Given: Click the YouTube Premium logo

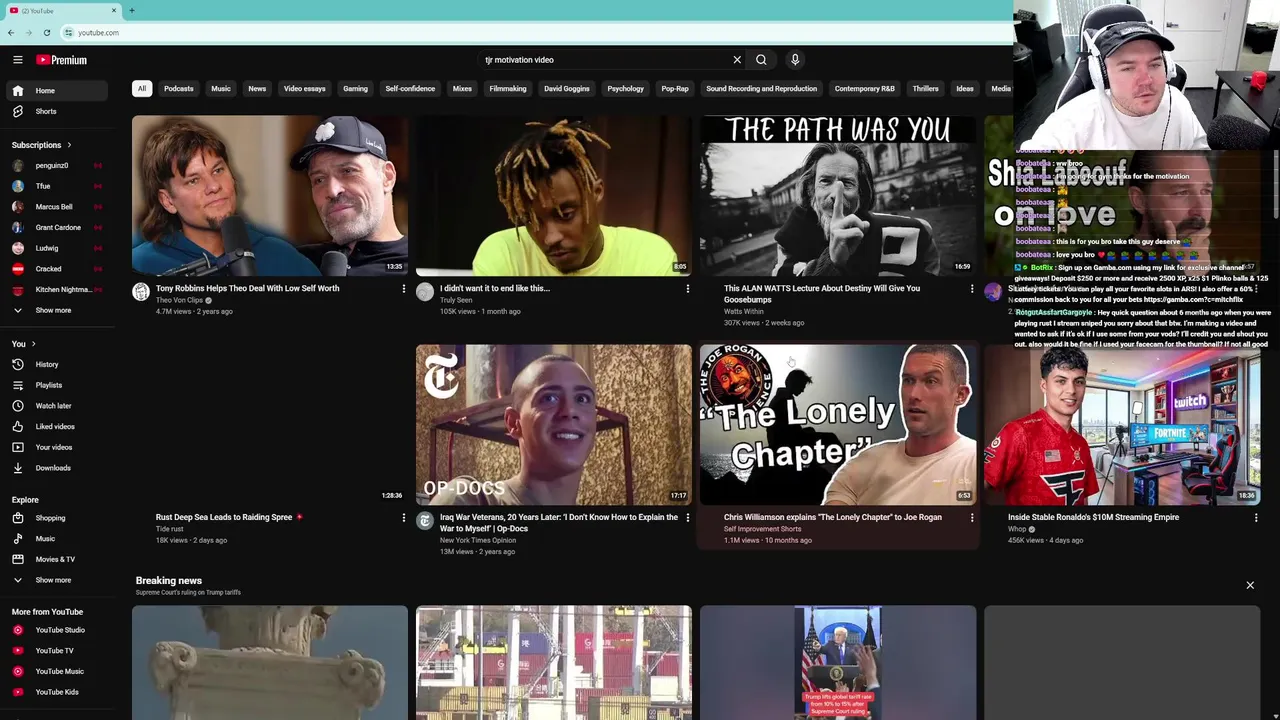Looking at the screenshot, I should [x=62, y=60].
